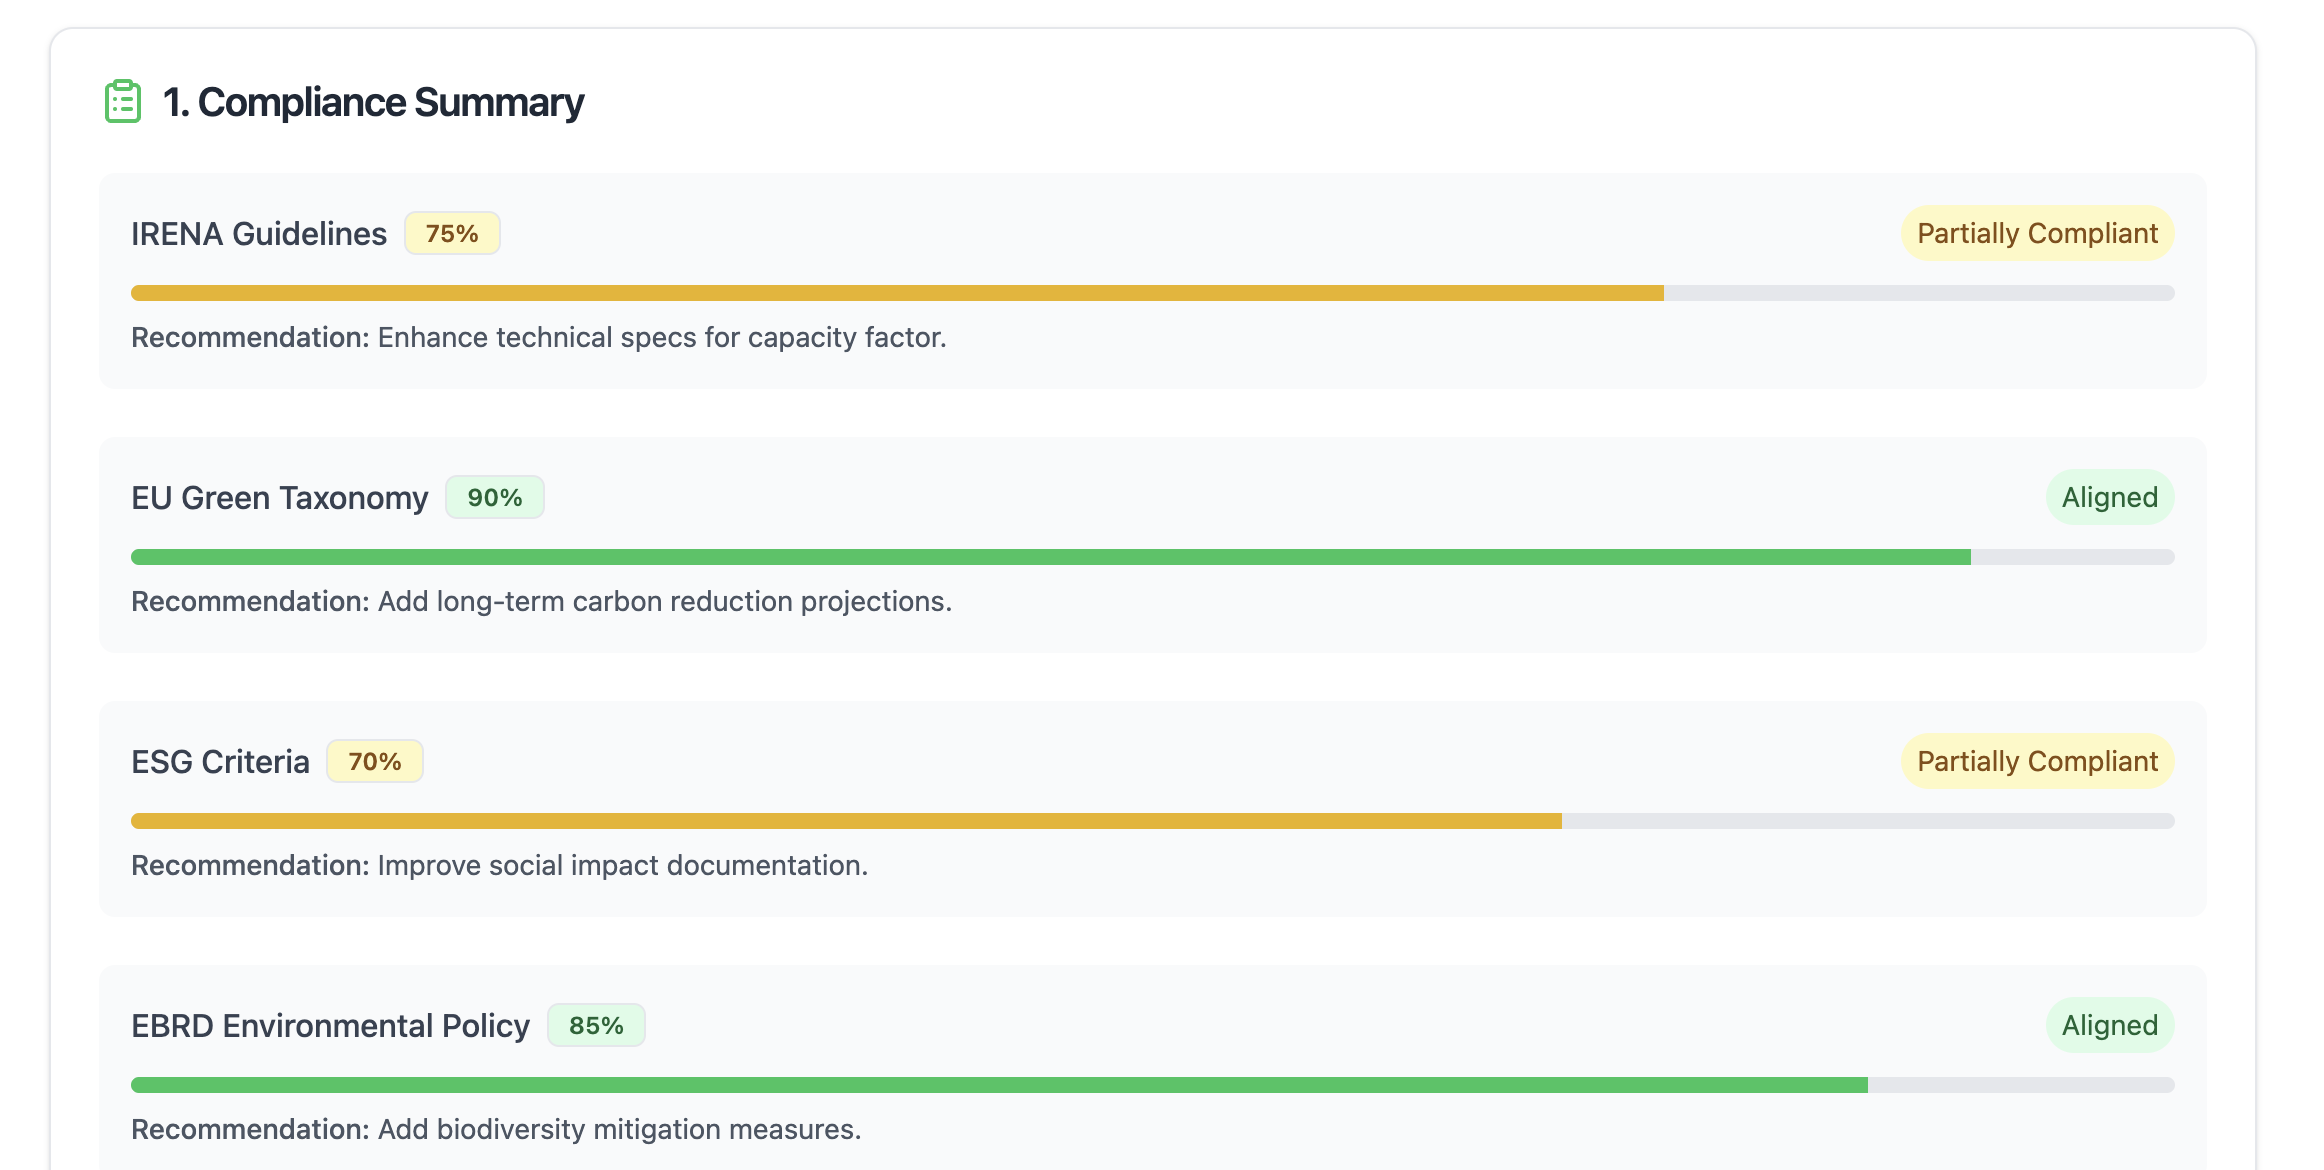Image resolution: width=2324 pixels, height=1170 pixels.
Task: Select the carbon reduction projections recommendation
Action: tap(542, 602)
